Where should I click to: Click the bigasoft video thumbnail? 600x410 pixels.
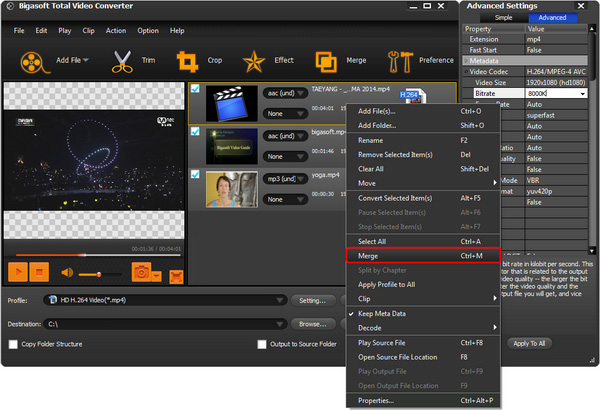(232, 146)
